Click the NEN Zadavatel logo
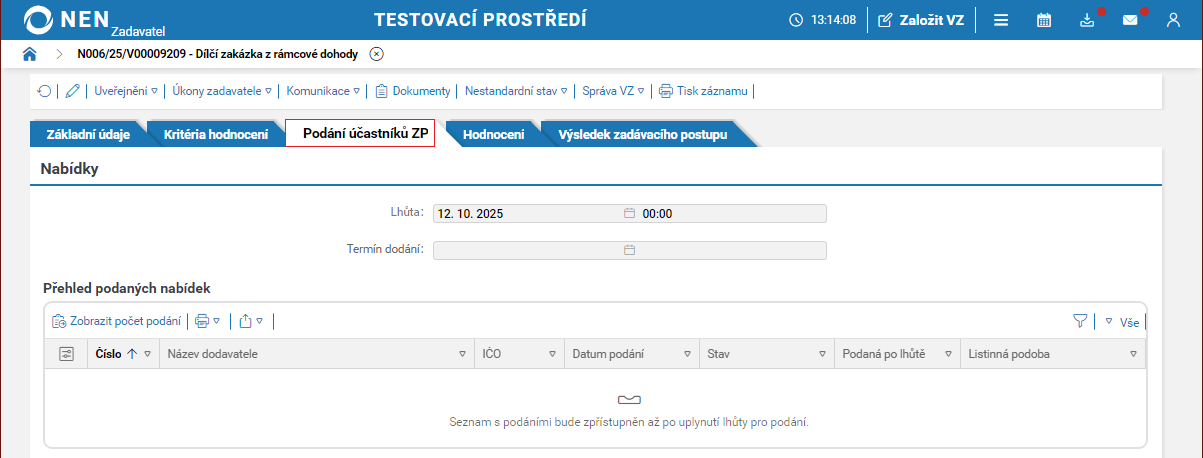This screenshot has height=458, width=1203. click(x=96, y=21)
